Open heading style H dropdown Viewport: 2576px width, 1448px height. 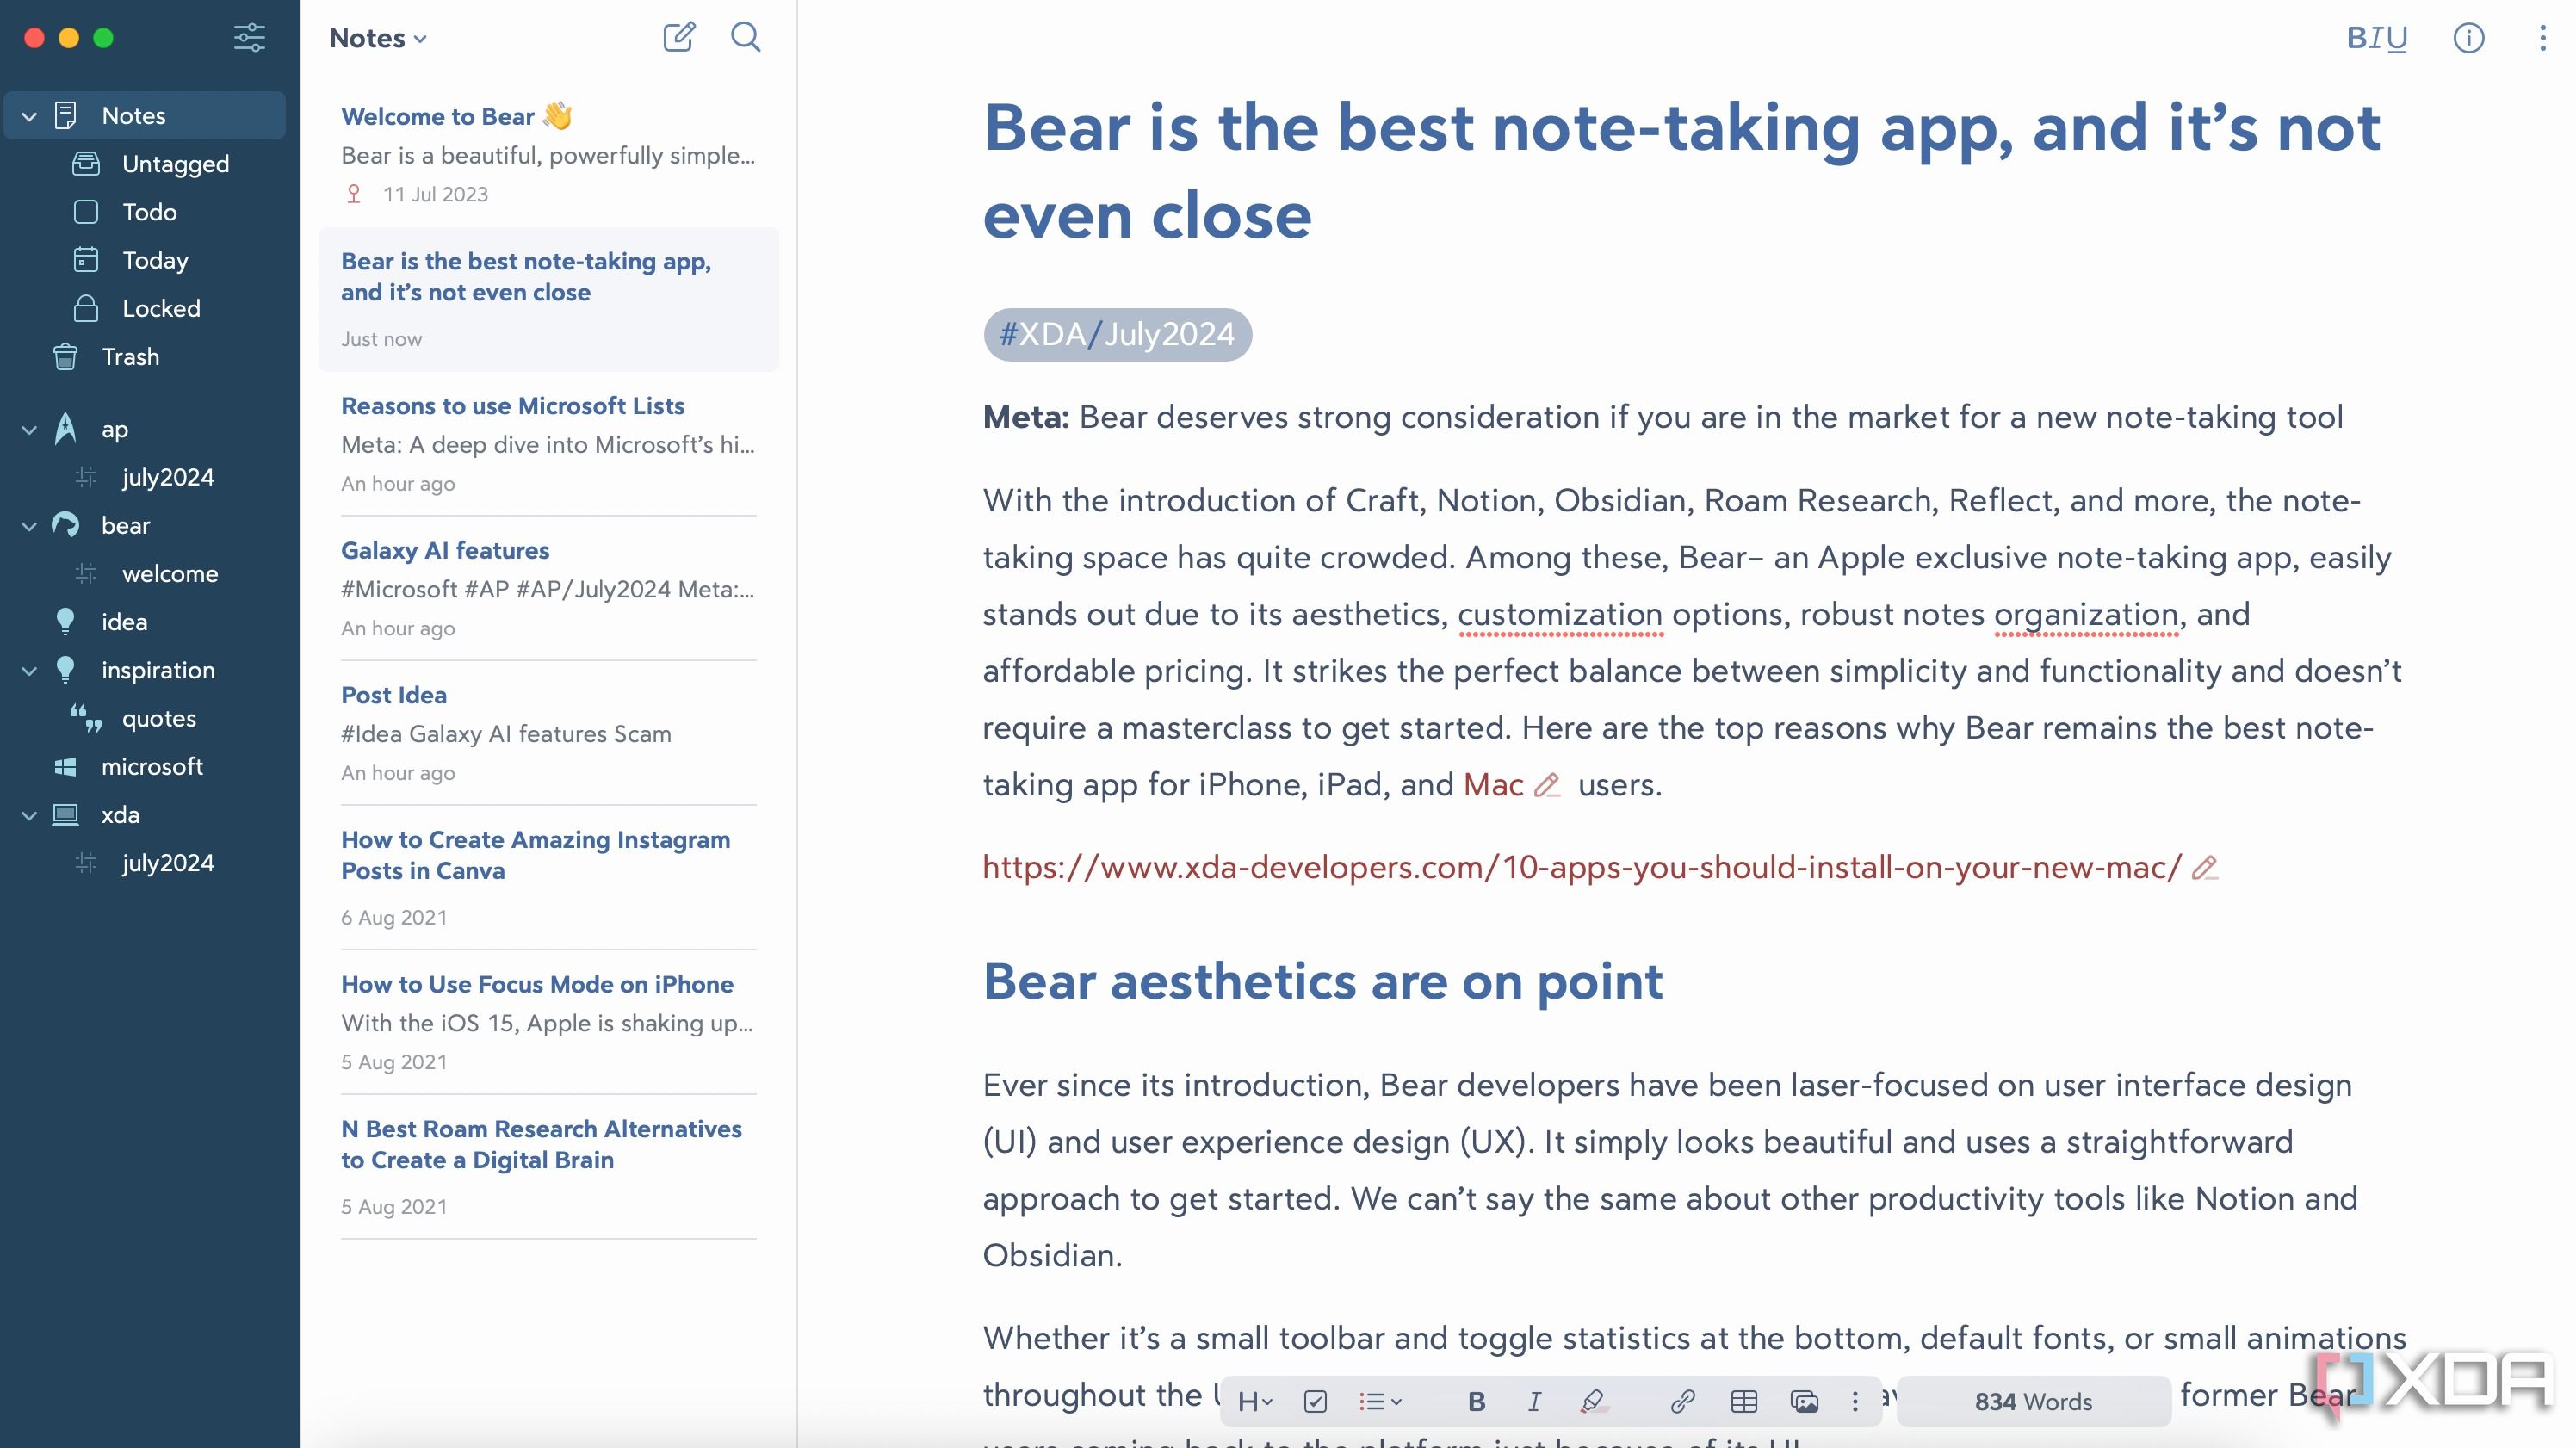[1255, 1401]
